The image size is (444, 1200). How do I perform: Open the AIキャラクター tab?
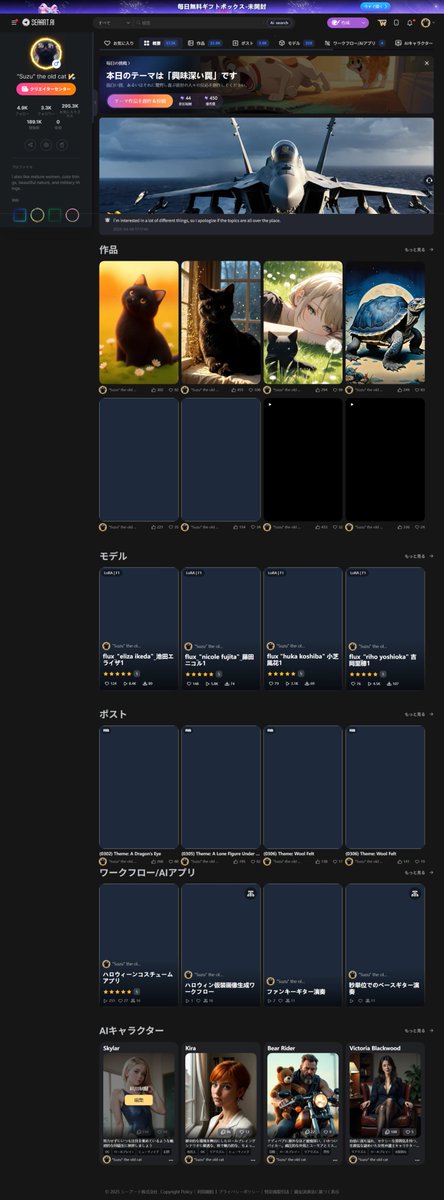[414, 44]
